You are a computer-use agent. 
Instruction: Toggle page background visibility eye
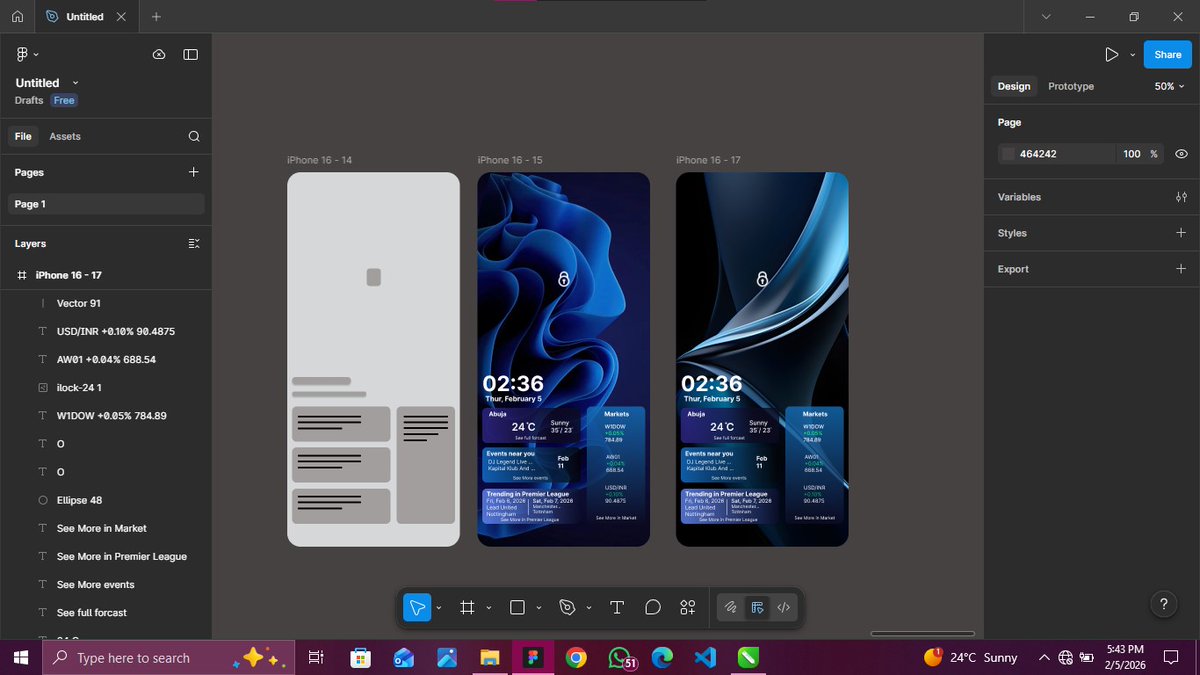pyautogui.click(x=1181, y=154)
